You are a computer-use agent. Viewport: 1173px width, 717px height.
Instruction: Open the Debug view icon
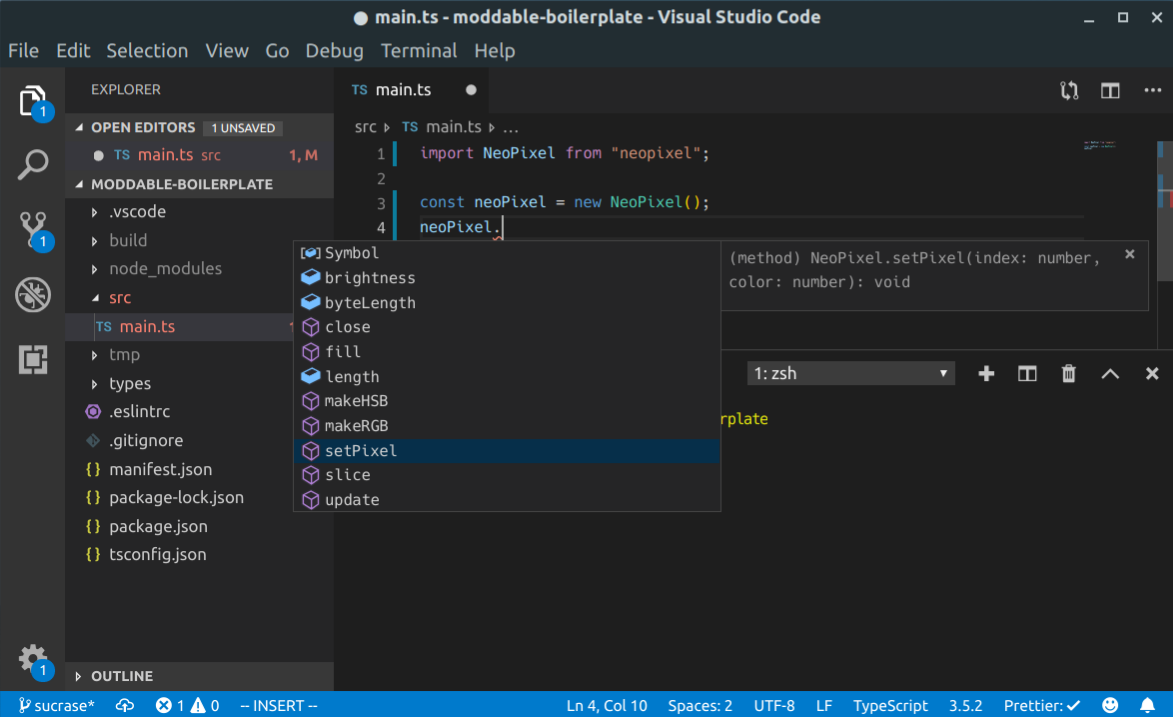pyautogui.click(x=33, y=295)
